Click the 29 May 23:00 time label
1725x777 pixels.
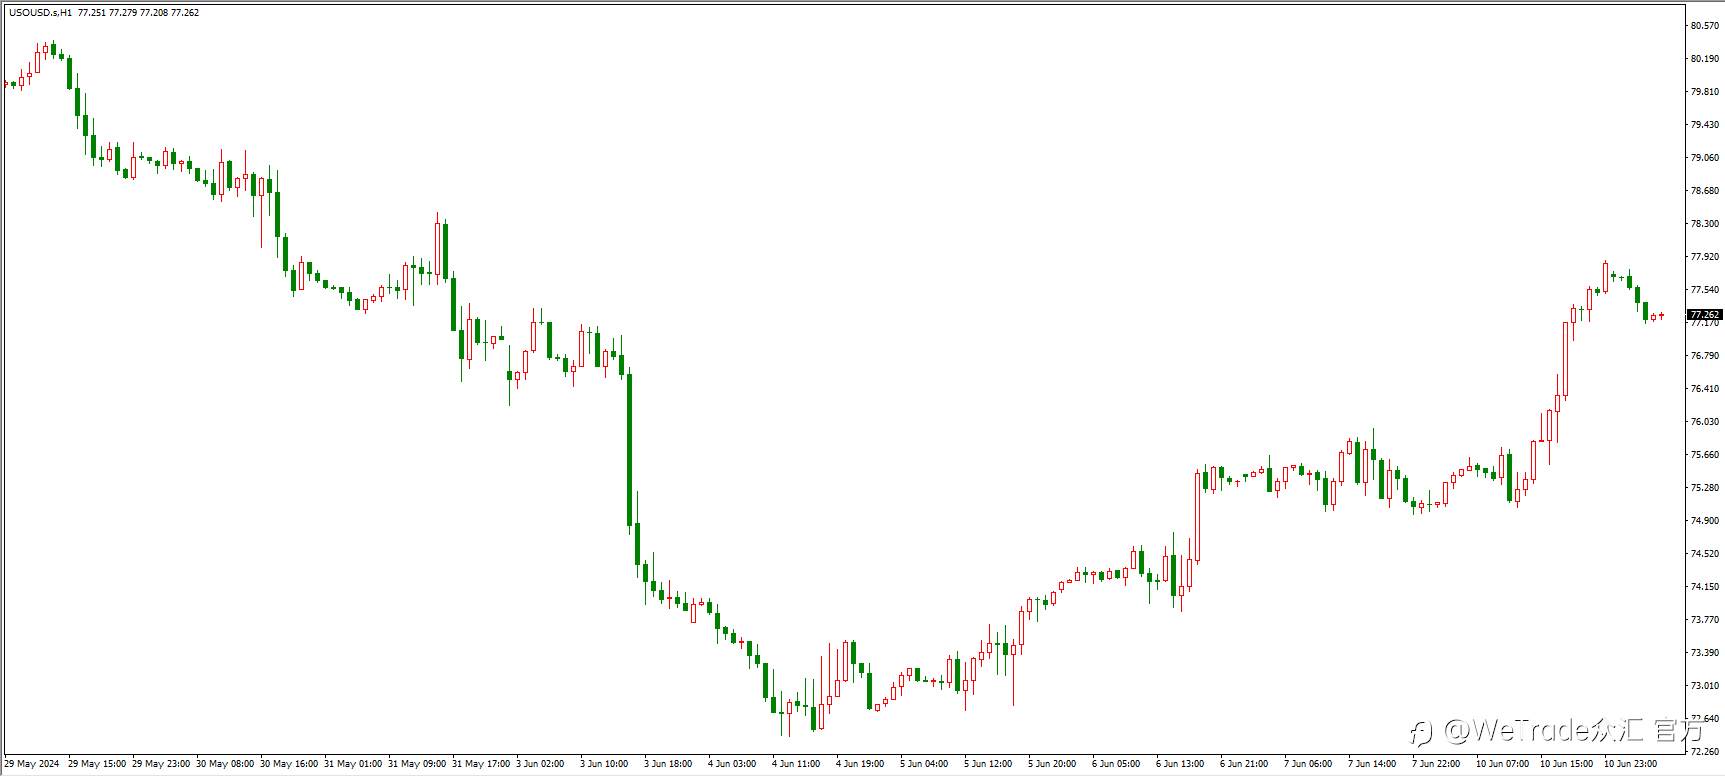point(161,764)
